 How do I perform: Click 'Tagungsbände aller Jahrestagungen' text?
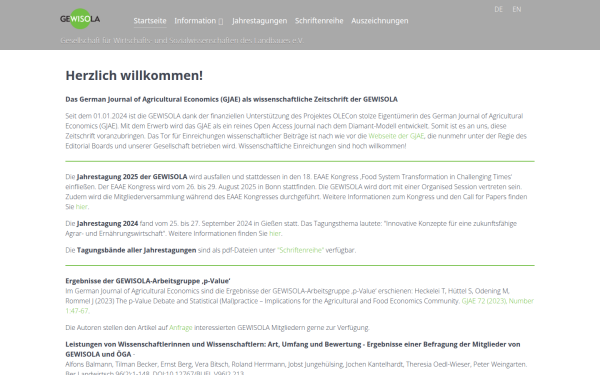pos(137,250)
